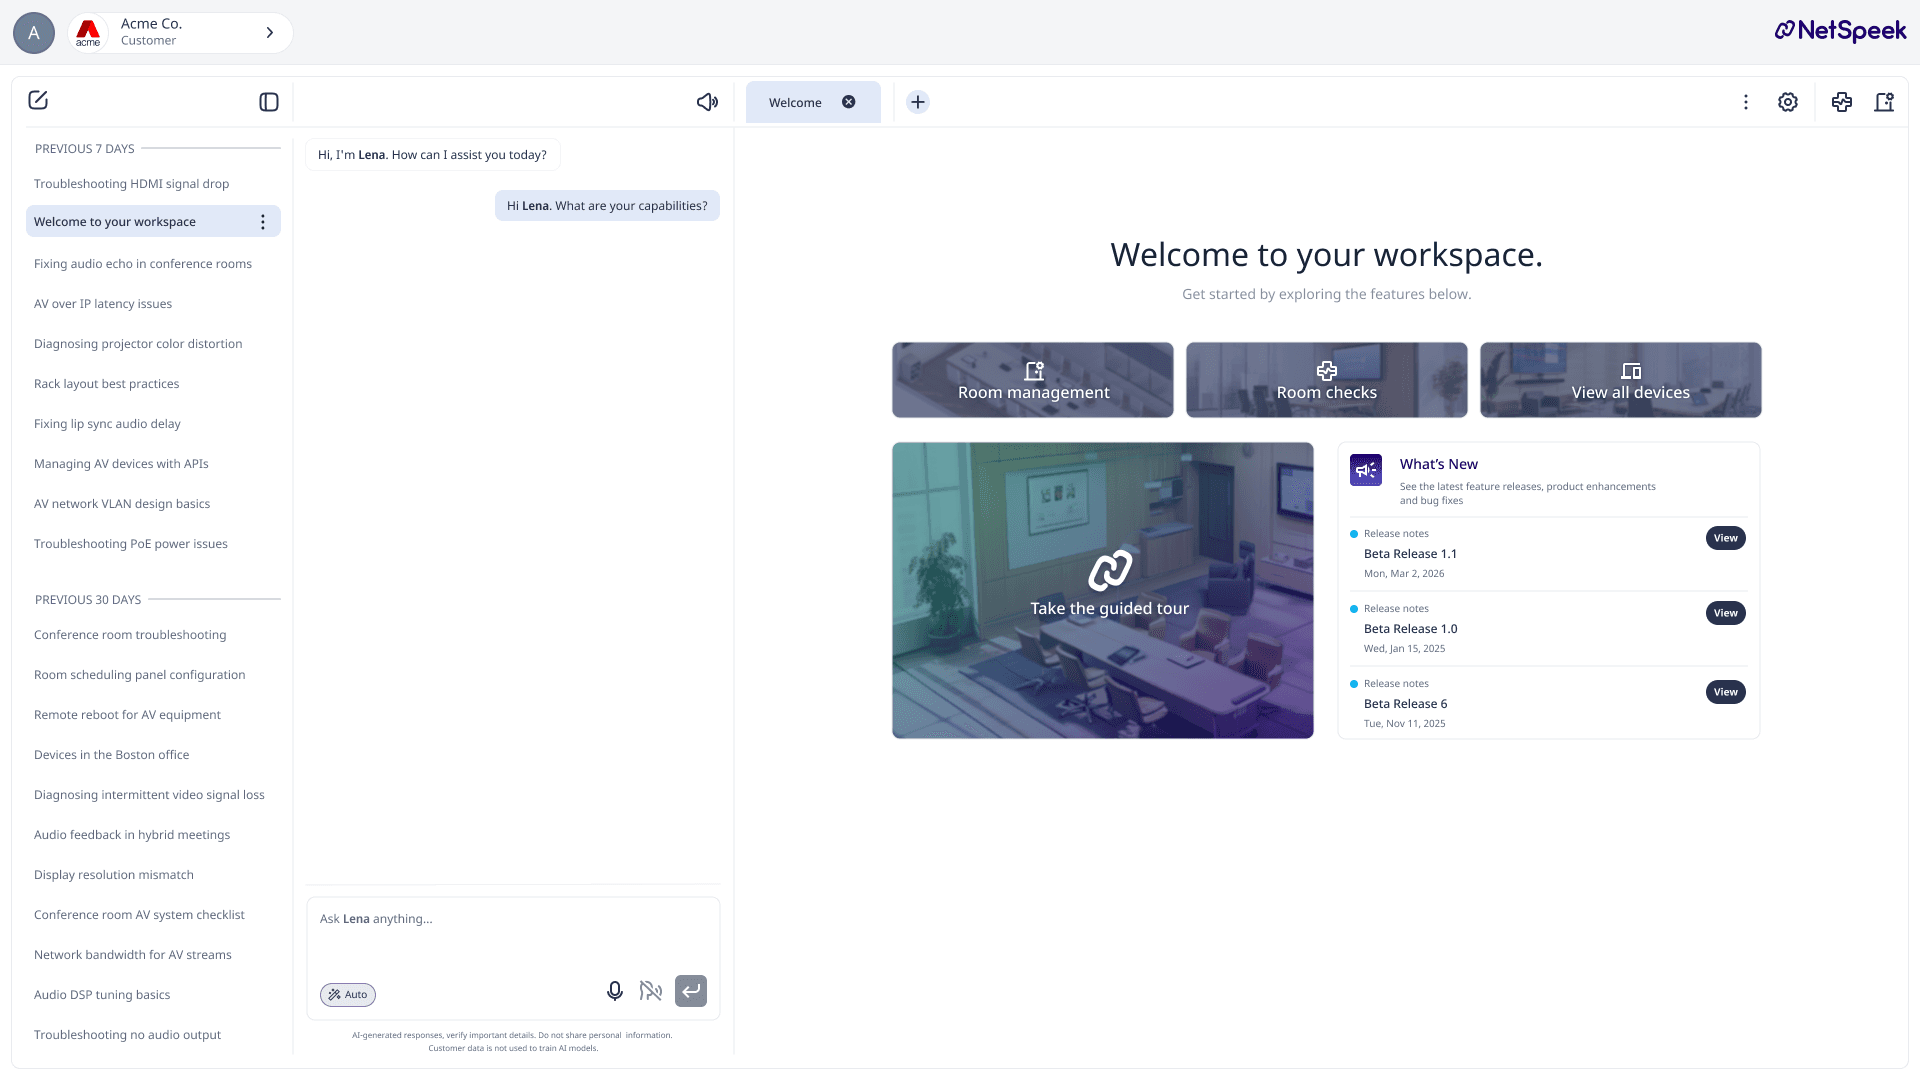Open room checks icon in top toolbar
The height and width of the screenshot is (1080, 1920).
1842,102
